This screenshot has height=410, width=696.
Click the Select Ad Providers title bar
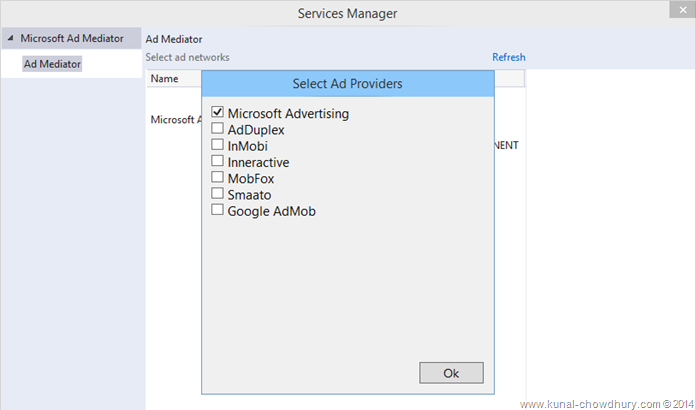coord(347,84)
